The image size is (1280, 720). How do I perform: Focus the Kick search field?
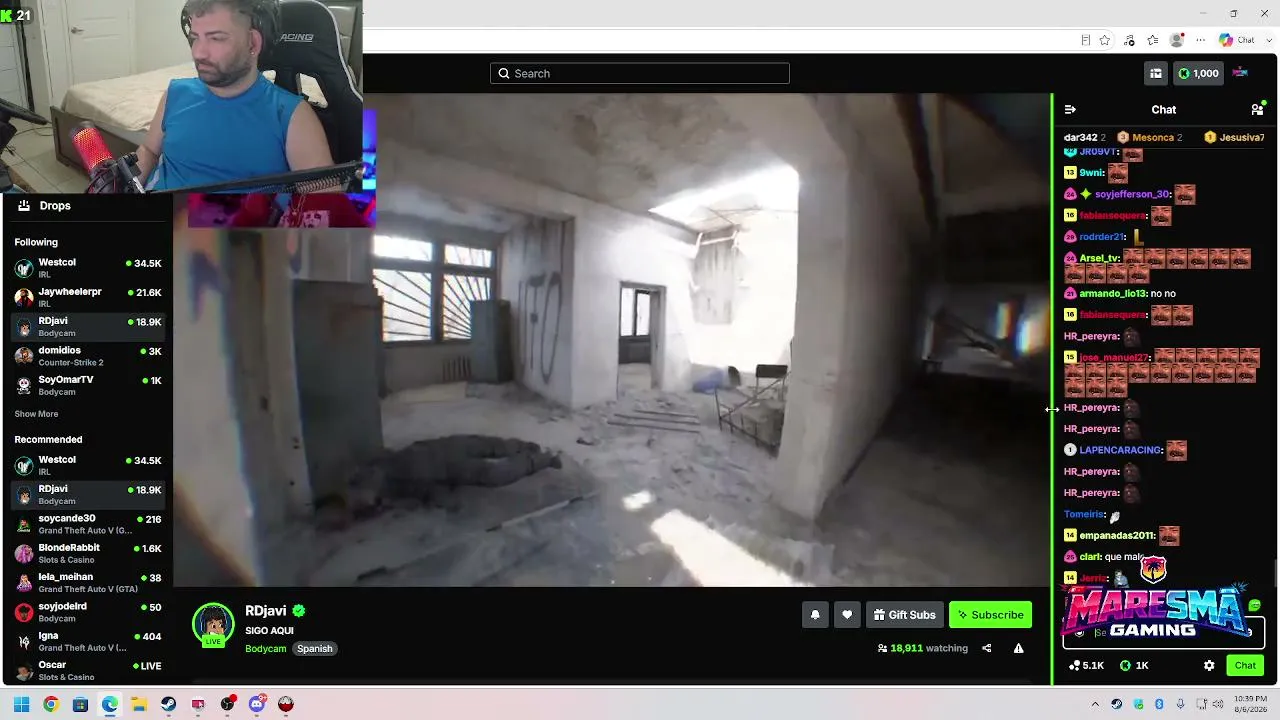point(640,73)
